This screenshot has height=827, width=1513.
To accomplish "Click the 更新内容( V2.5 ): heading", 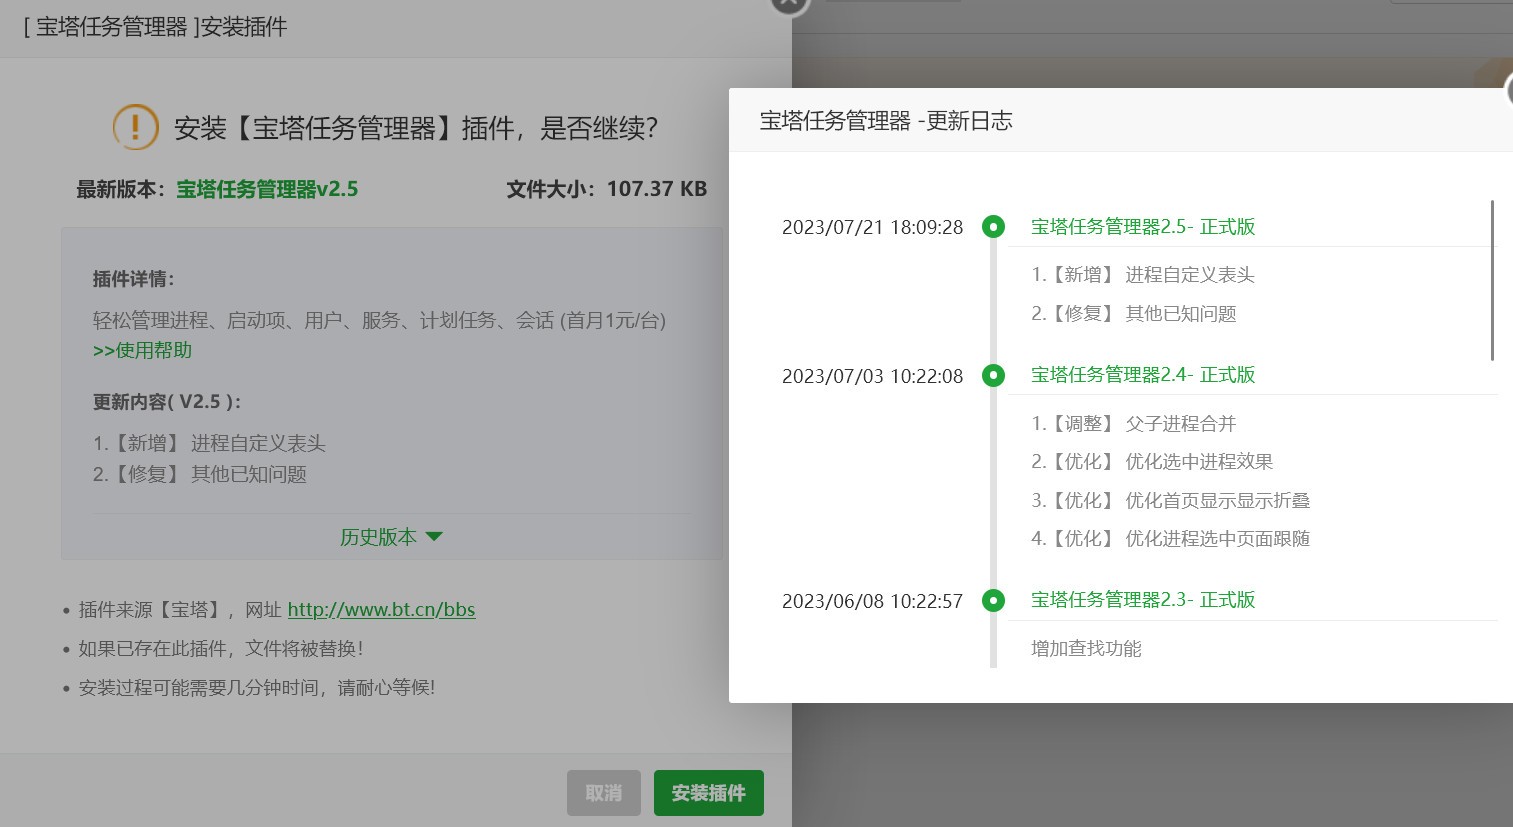I will (167, 402).
